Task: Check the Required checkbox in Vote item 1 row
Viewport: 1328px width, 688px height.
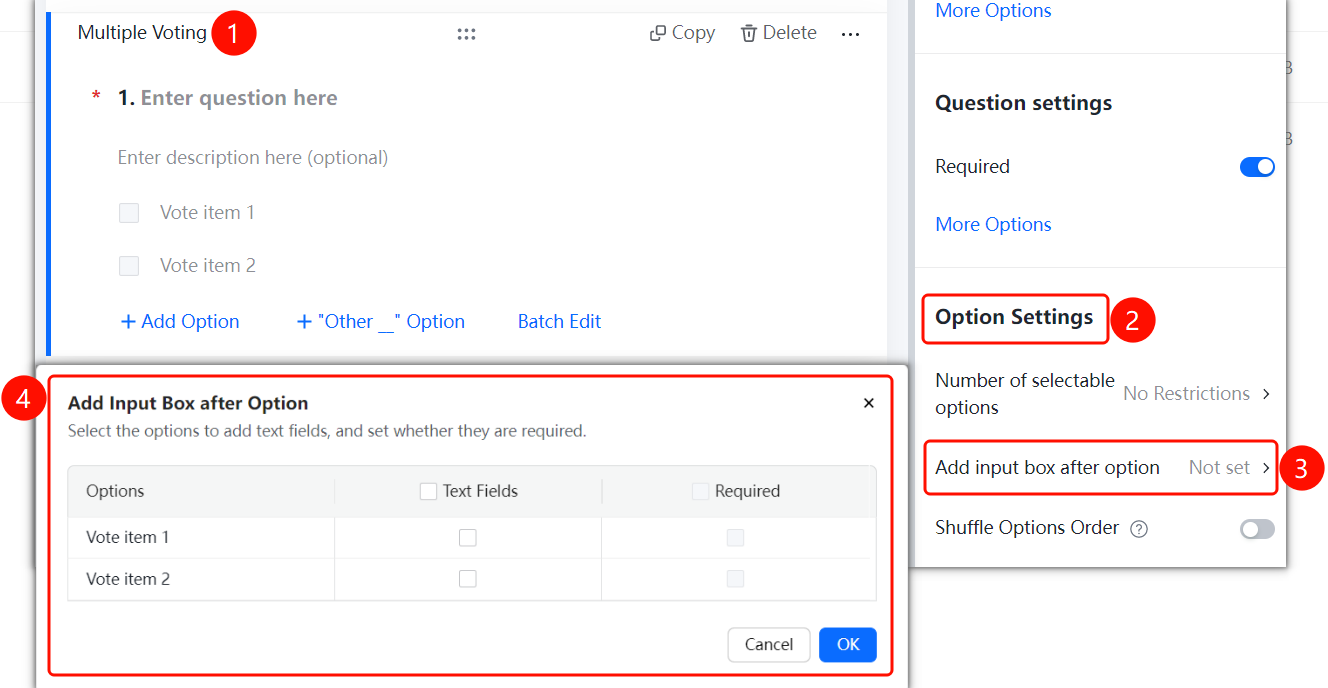Action: coord(735,538)
